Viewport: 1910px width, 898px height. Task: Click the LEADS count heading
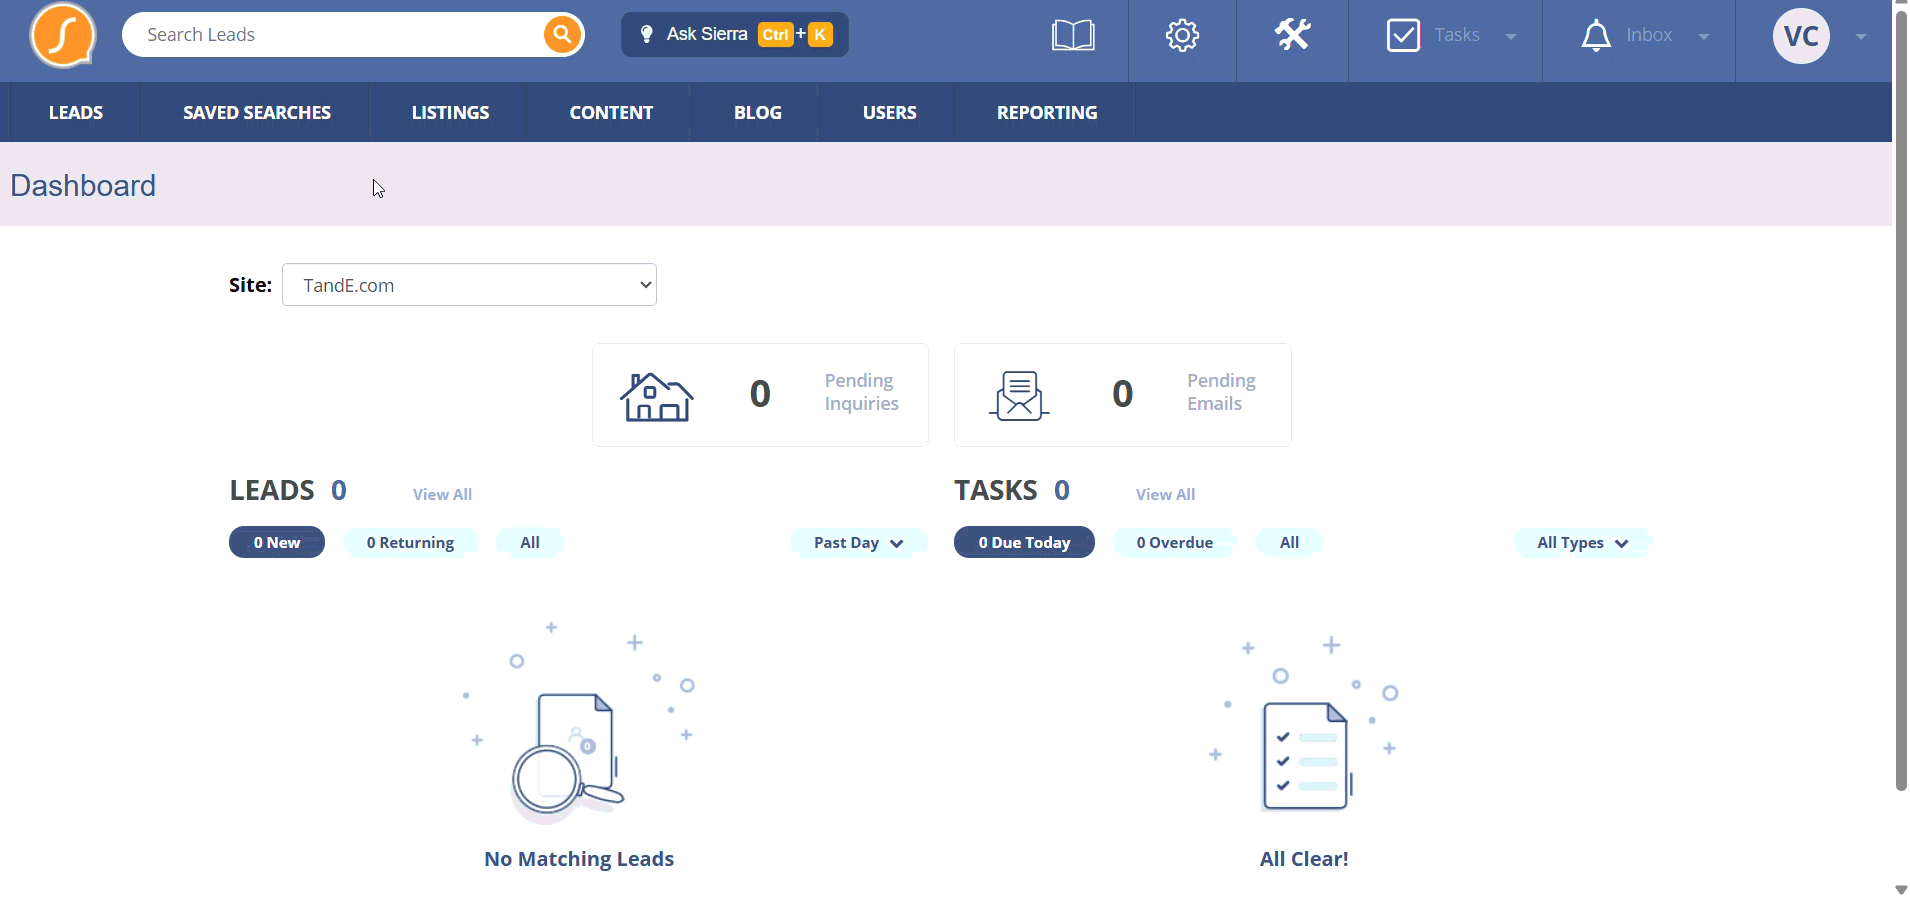click(x=288, y=490)
